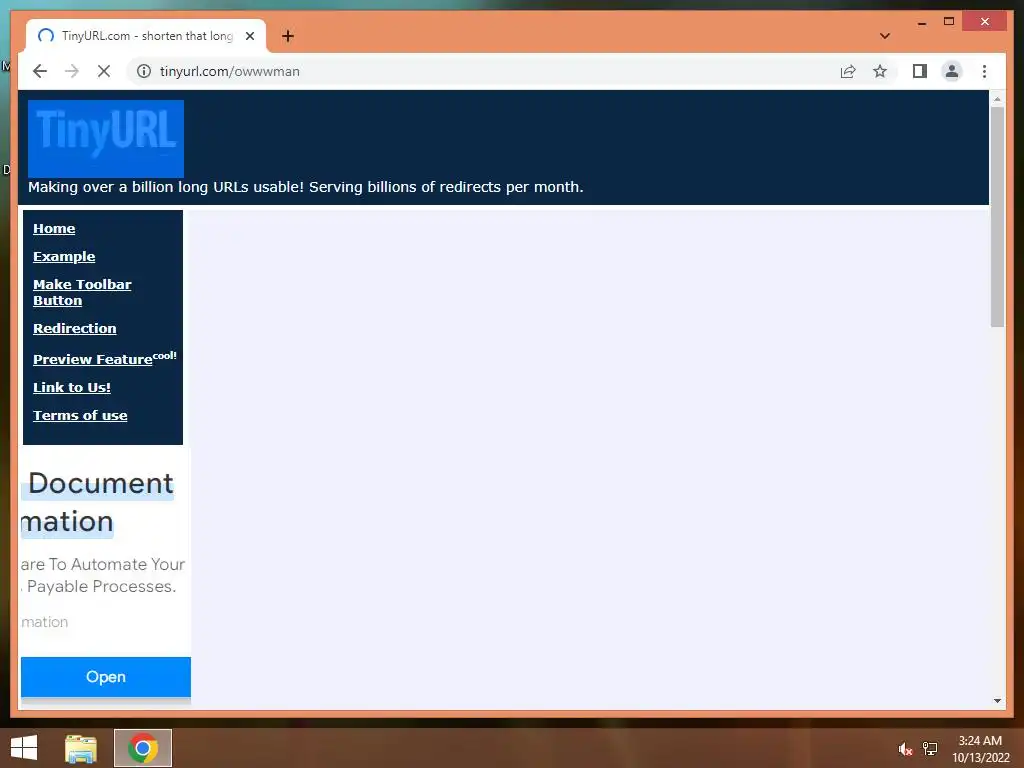Viewport: 1024px width, 768px height.
Task: Open the Link to Us! link
Action: click(x=72, y=387)
